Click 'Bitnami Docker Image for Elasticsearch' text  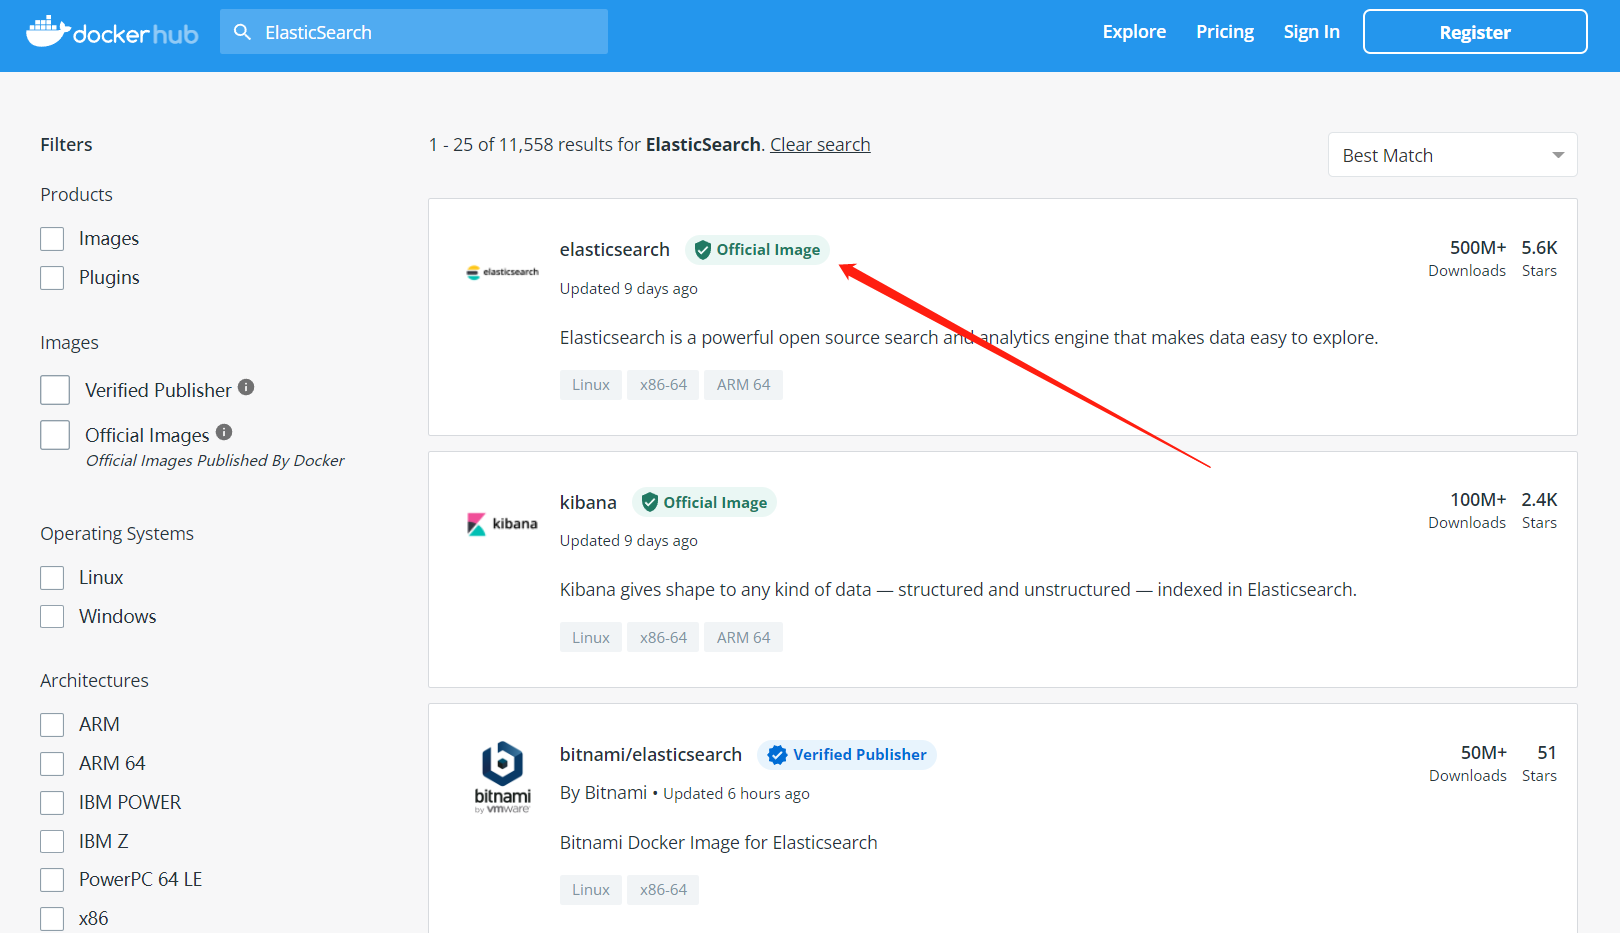tap(718, 843)
